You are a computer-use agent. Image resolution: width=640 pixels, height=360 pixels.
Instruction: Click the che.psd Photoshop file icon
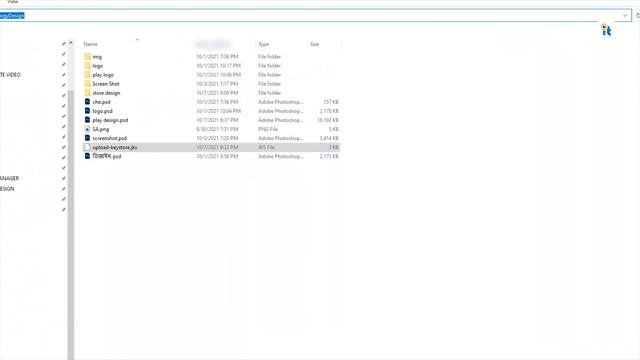click(87, 102)
